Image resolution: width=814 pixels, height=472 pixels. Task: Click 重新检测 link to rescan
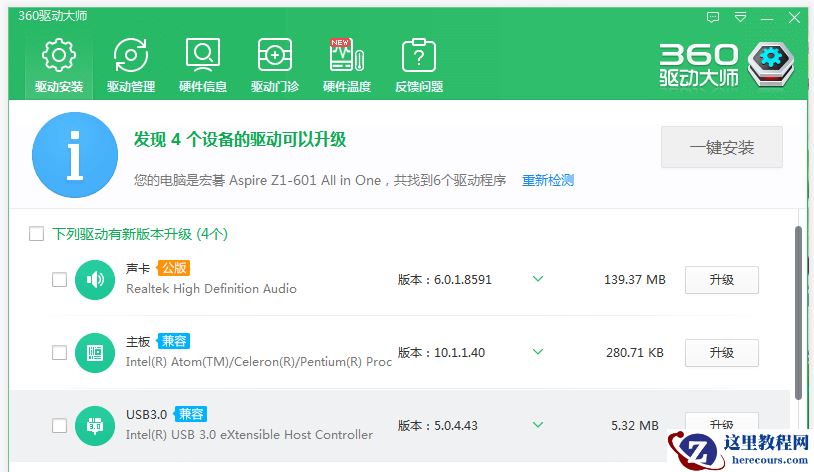tap(548, 181)
